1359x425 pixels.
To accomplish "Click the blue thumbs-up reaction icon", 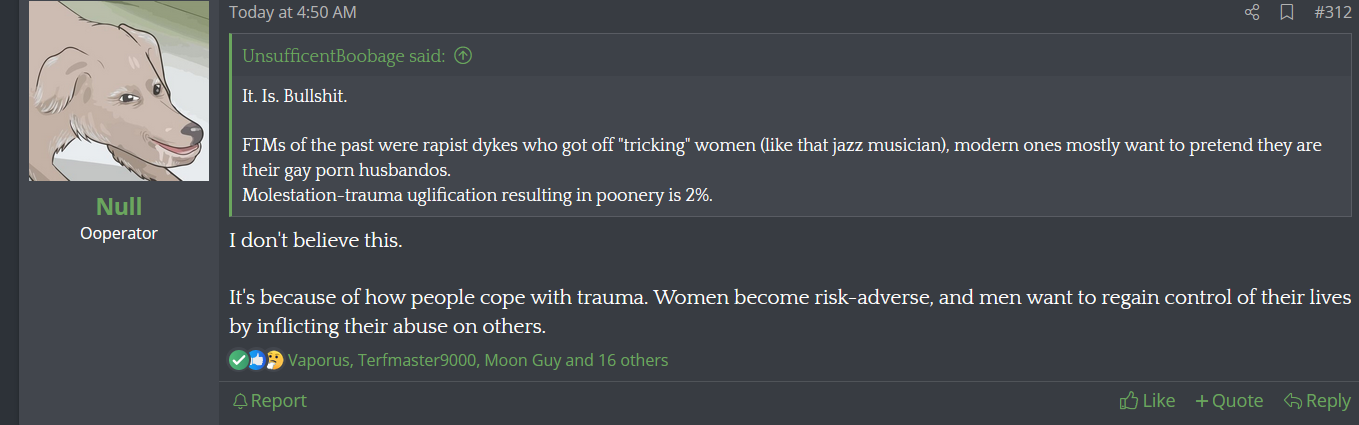I will point(256,360).
